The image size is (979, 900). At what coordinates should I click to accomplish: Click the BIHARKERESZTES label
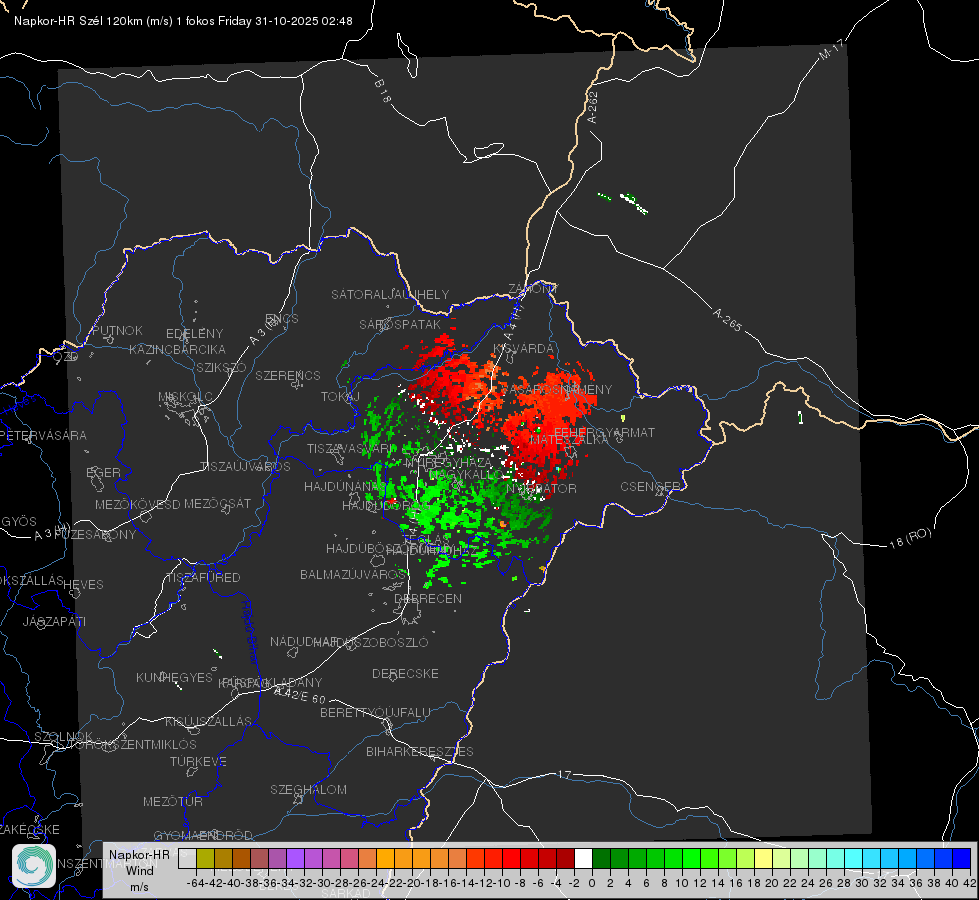[420, 751]
